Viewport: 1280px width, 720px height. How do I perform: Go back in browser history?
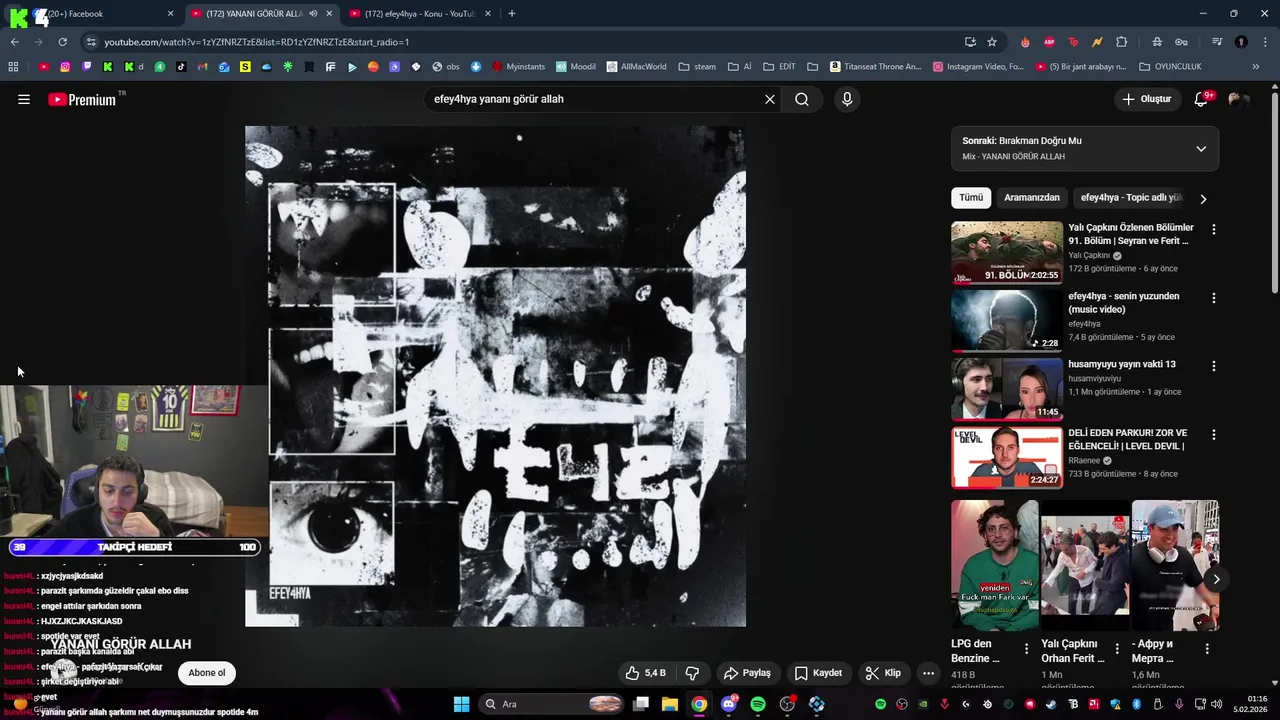14,42
